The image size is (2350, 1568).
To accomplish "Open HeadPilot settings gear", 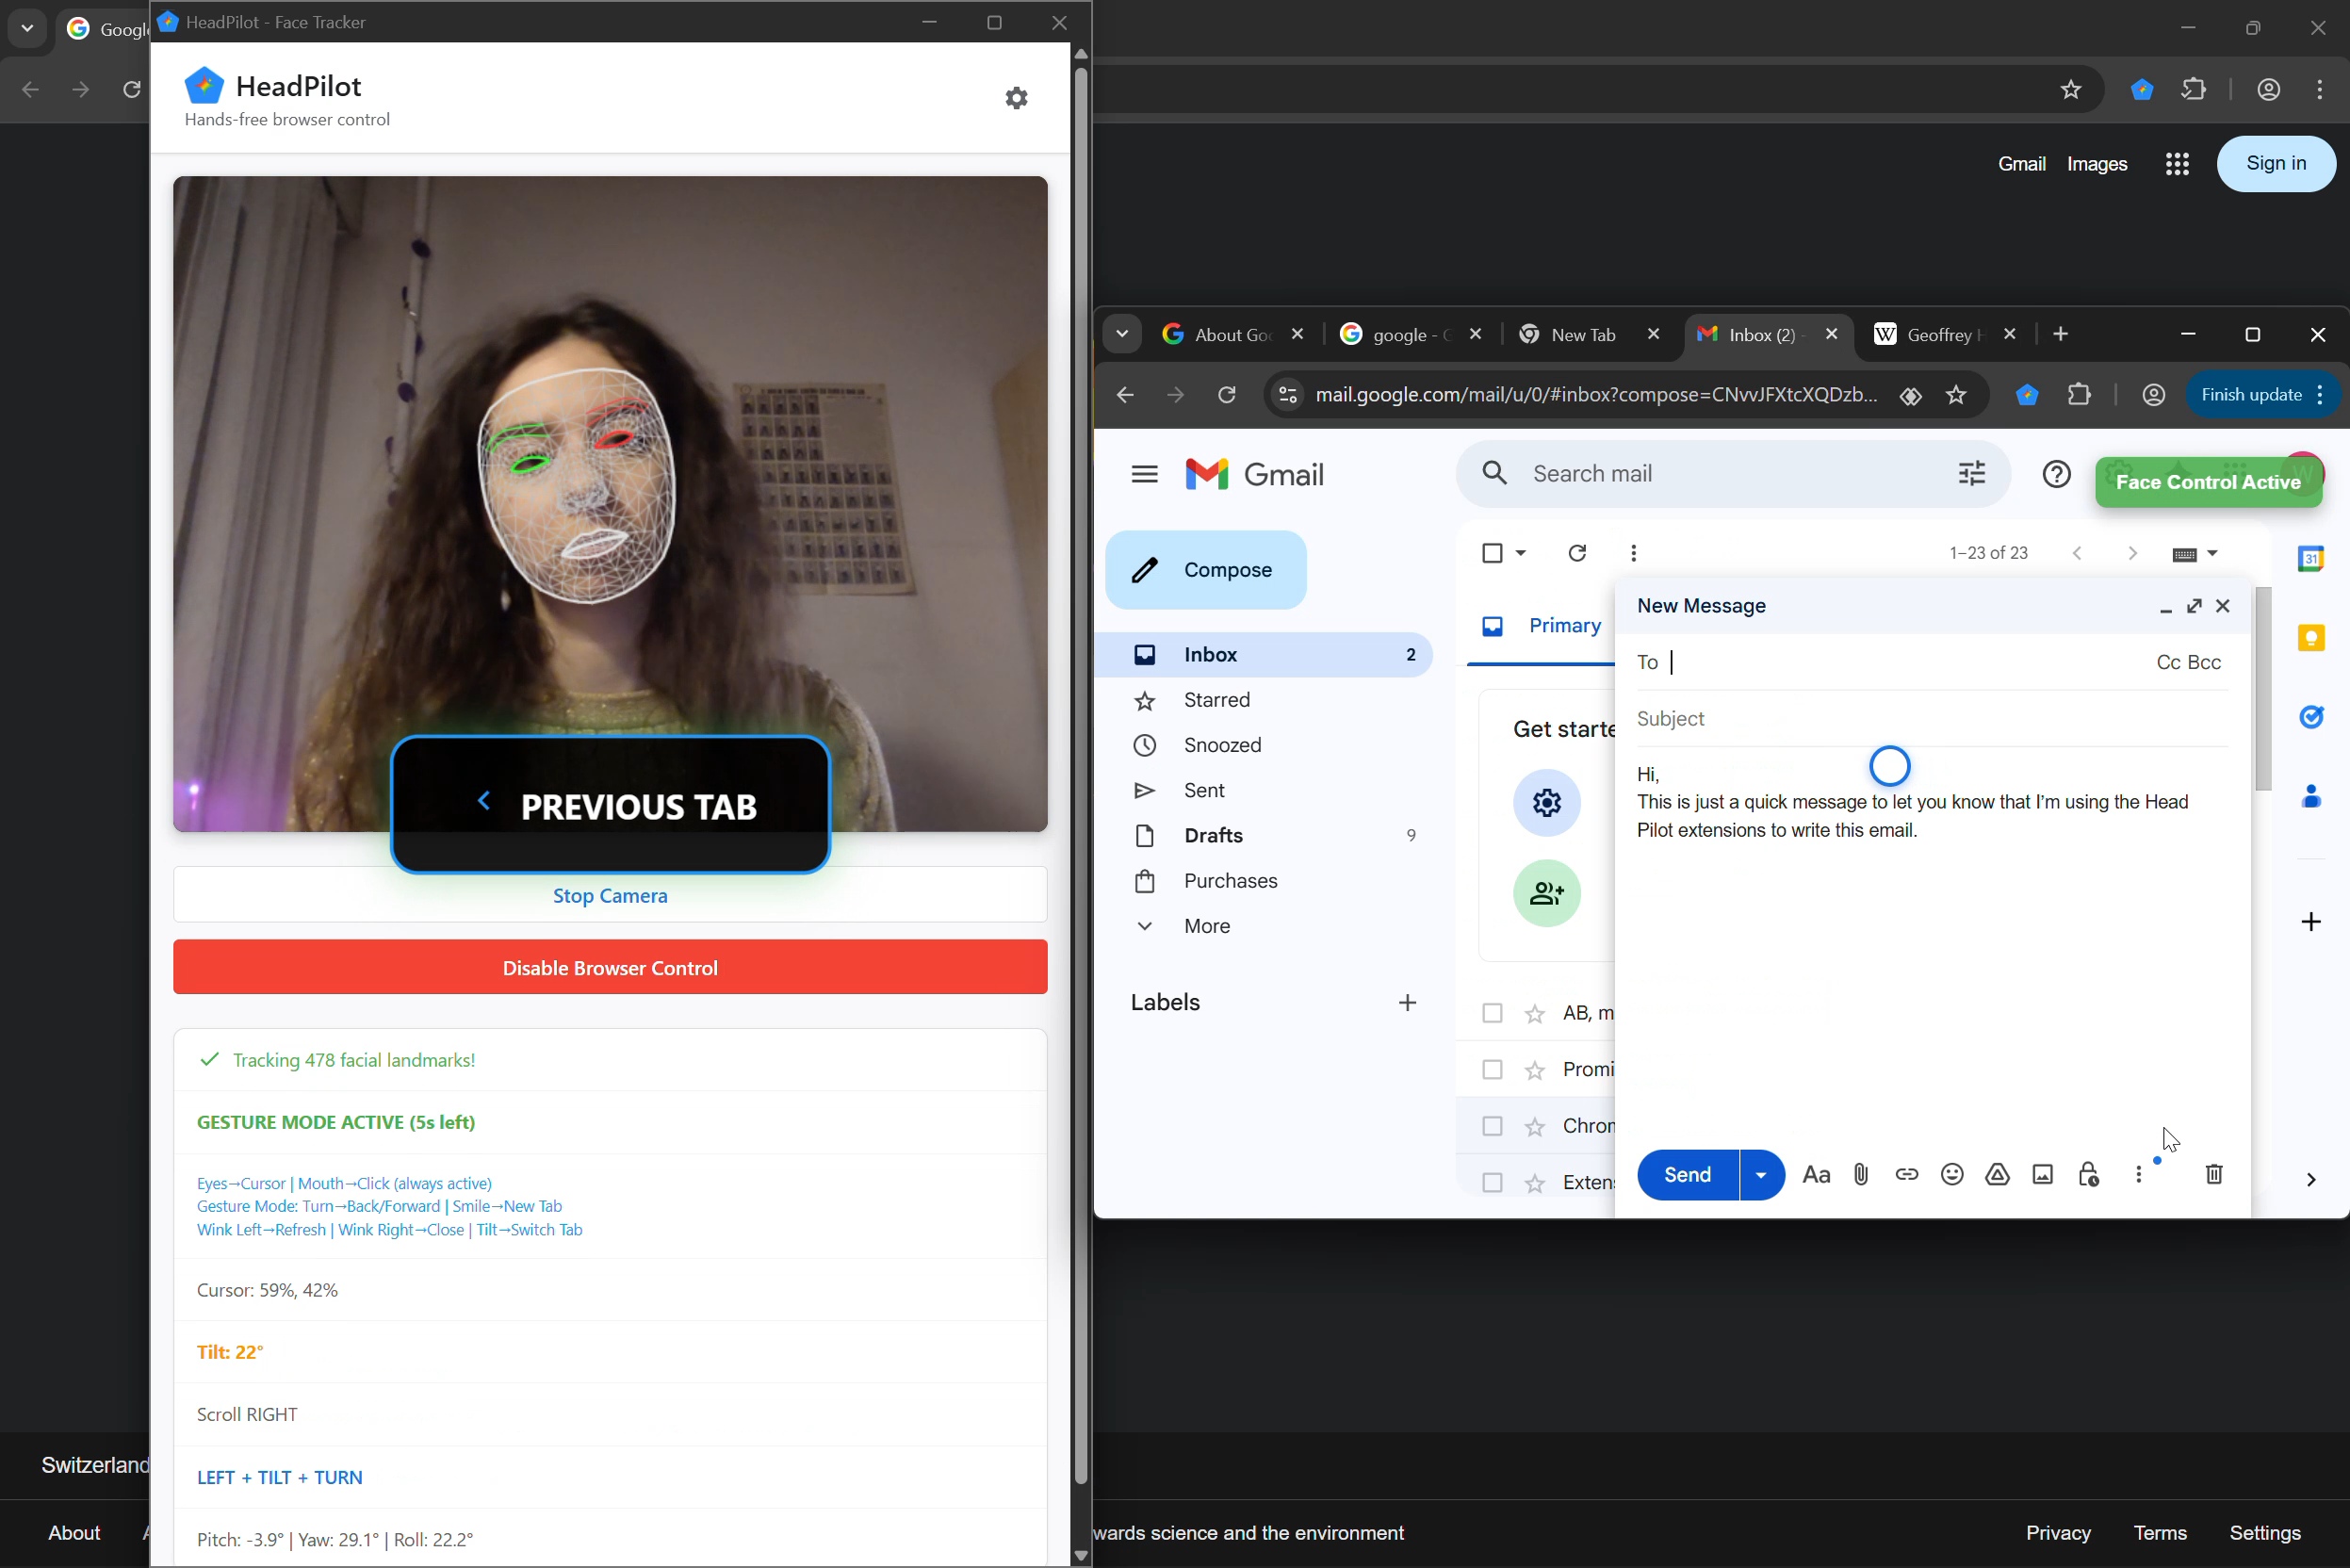I will (1016, 98).
